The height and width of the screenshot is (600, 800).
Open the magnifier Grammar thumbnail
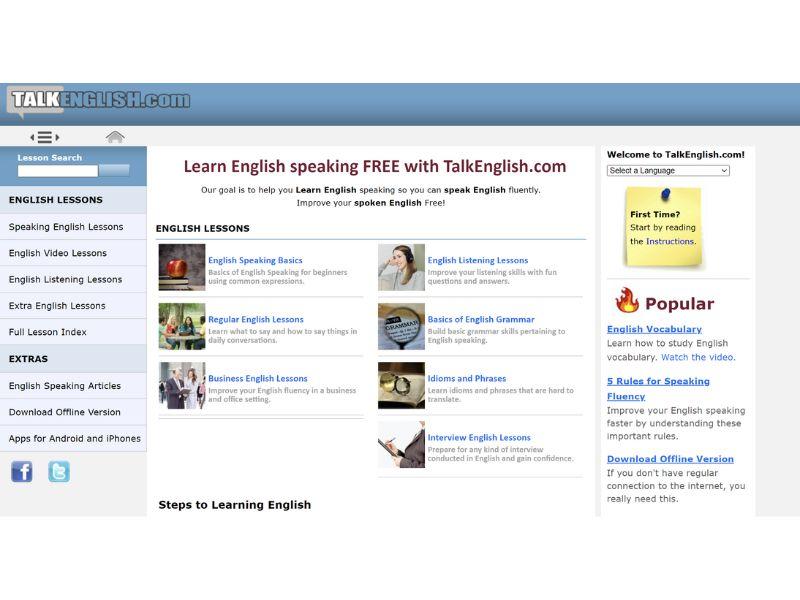402,327
